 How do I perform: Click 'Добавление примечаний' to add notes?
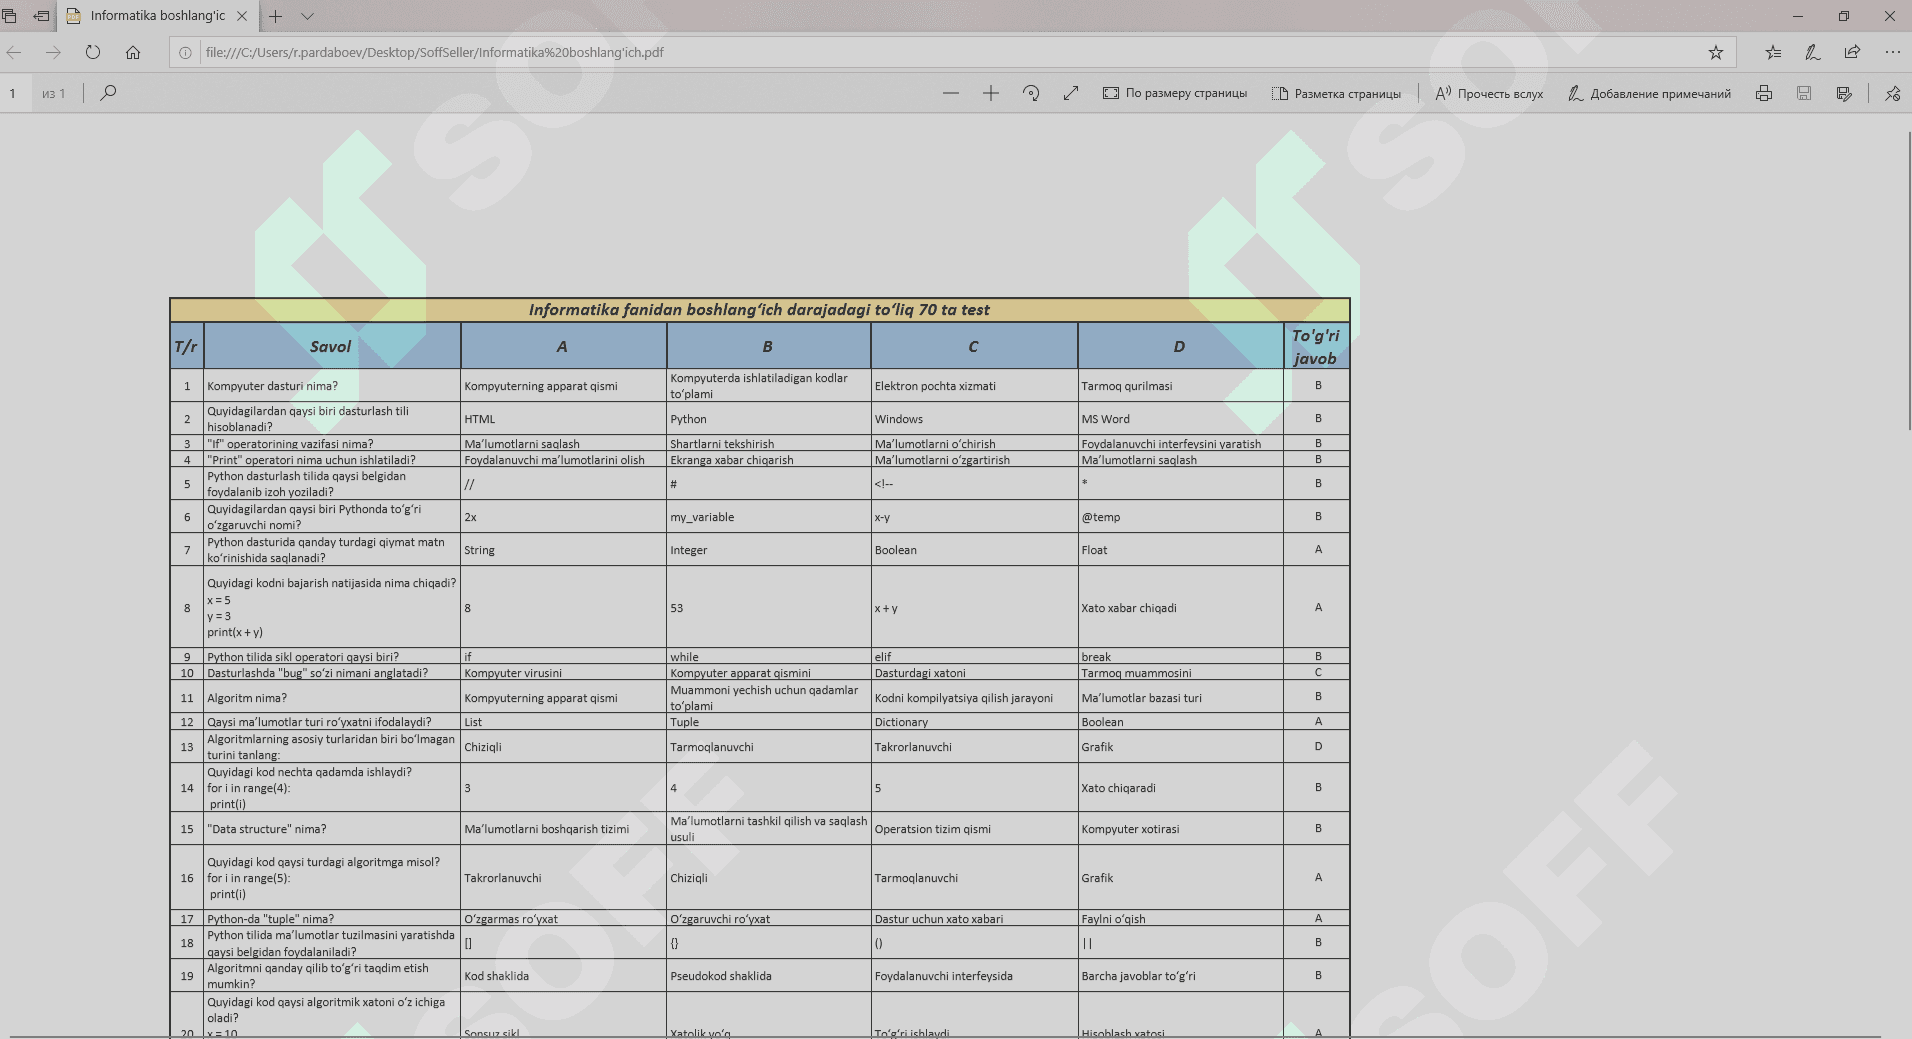pyautogui.click(x=1649, y=93)
